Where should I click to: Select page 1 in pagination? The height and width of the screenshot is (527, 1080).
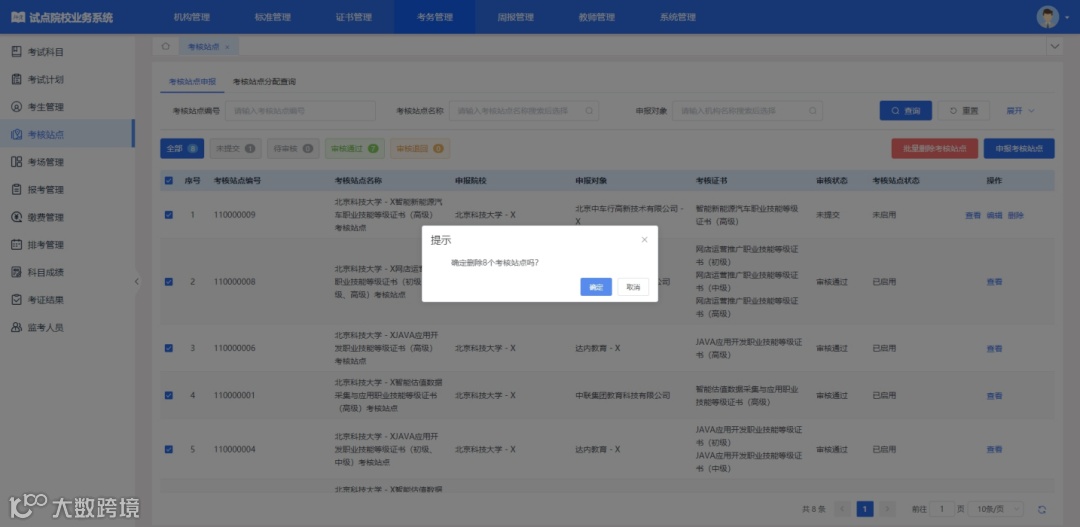[865, 509]
